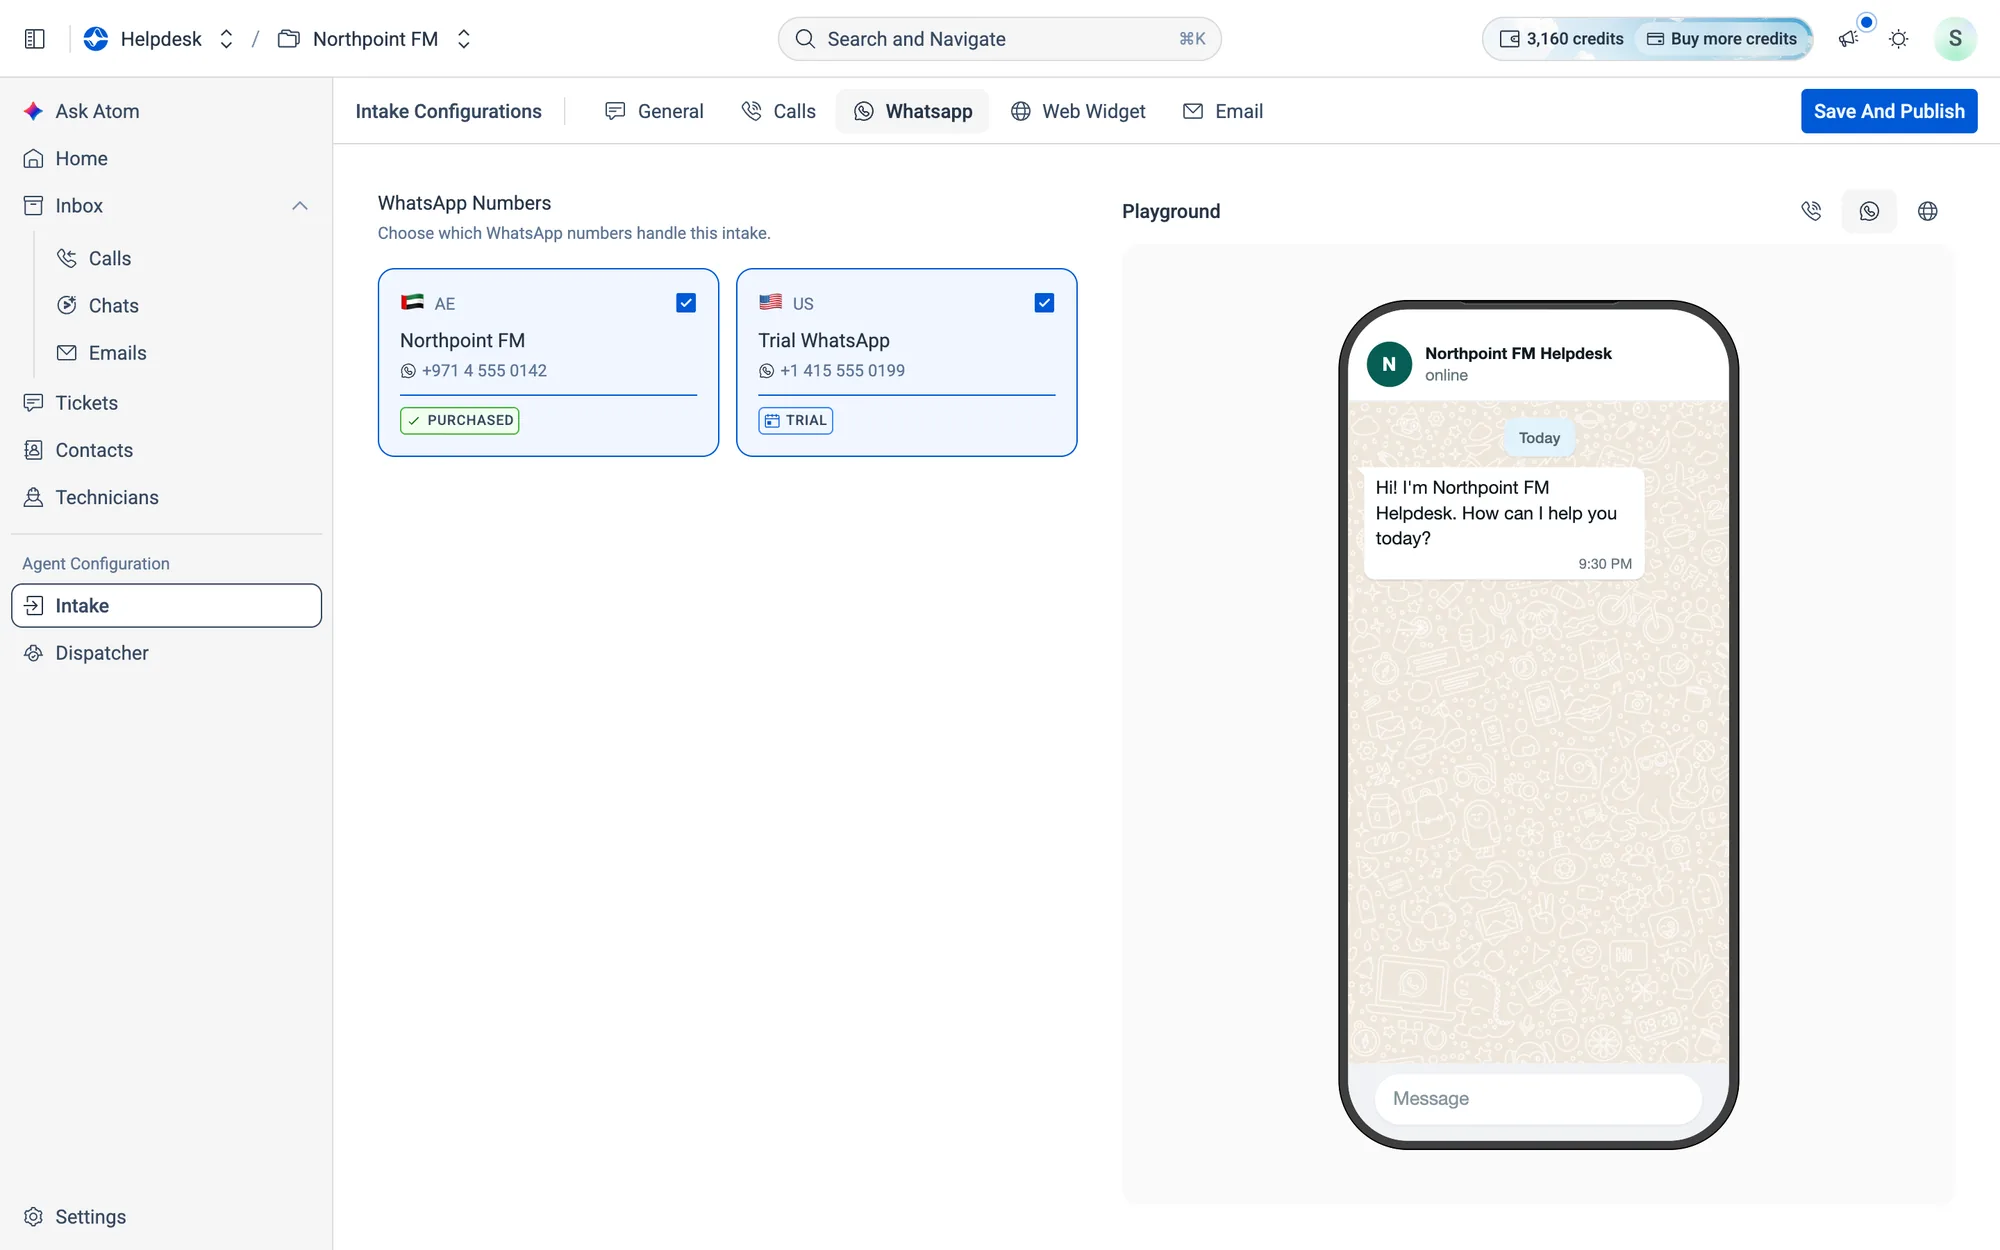Select Intake agent configuration
Screen dimensions: 2000x1250
(166, 605)
